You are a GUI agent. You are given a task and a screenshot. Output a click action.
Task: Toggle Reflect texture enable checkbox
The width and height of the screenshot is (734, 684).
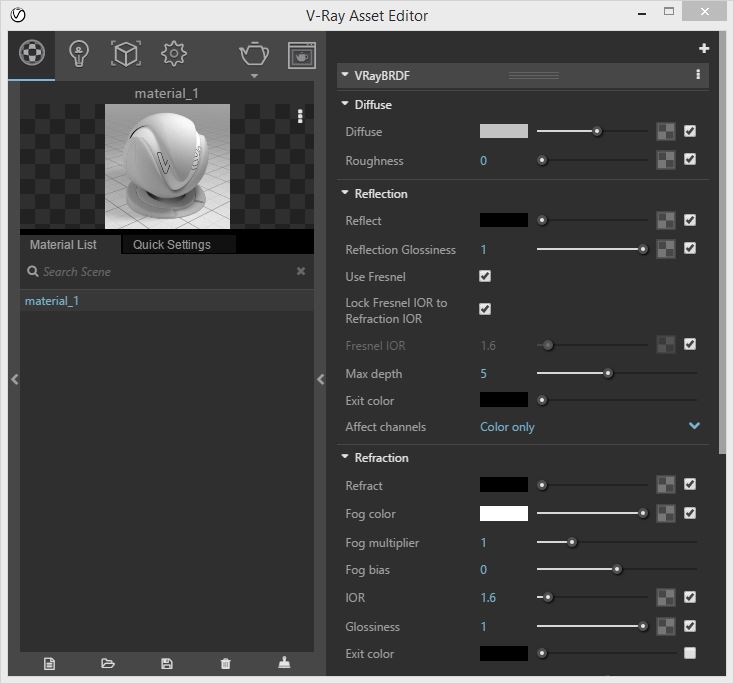[x=690, y=220]
